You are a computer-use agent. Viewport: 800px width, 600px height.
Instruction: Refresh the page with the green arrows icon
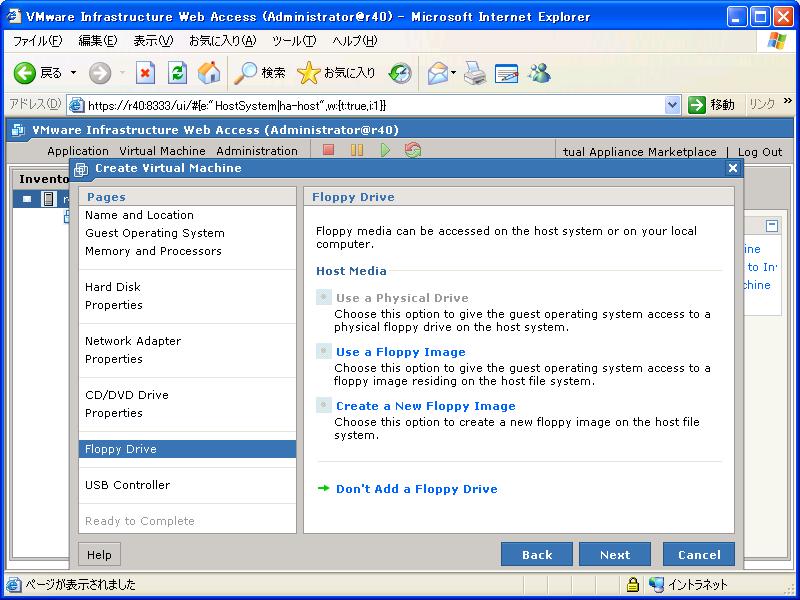177,73
